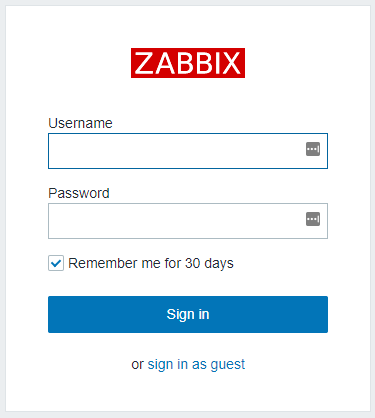Click the red ZABBIX logo
Image resolution: width=375 pixels, height=418 pixels.
click(188, 63)
